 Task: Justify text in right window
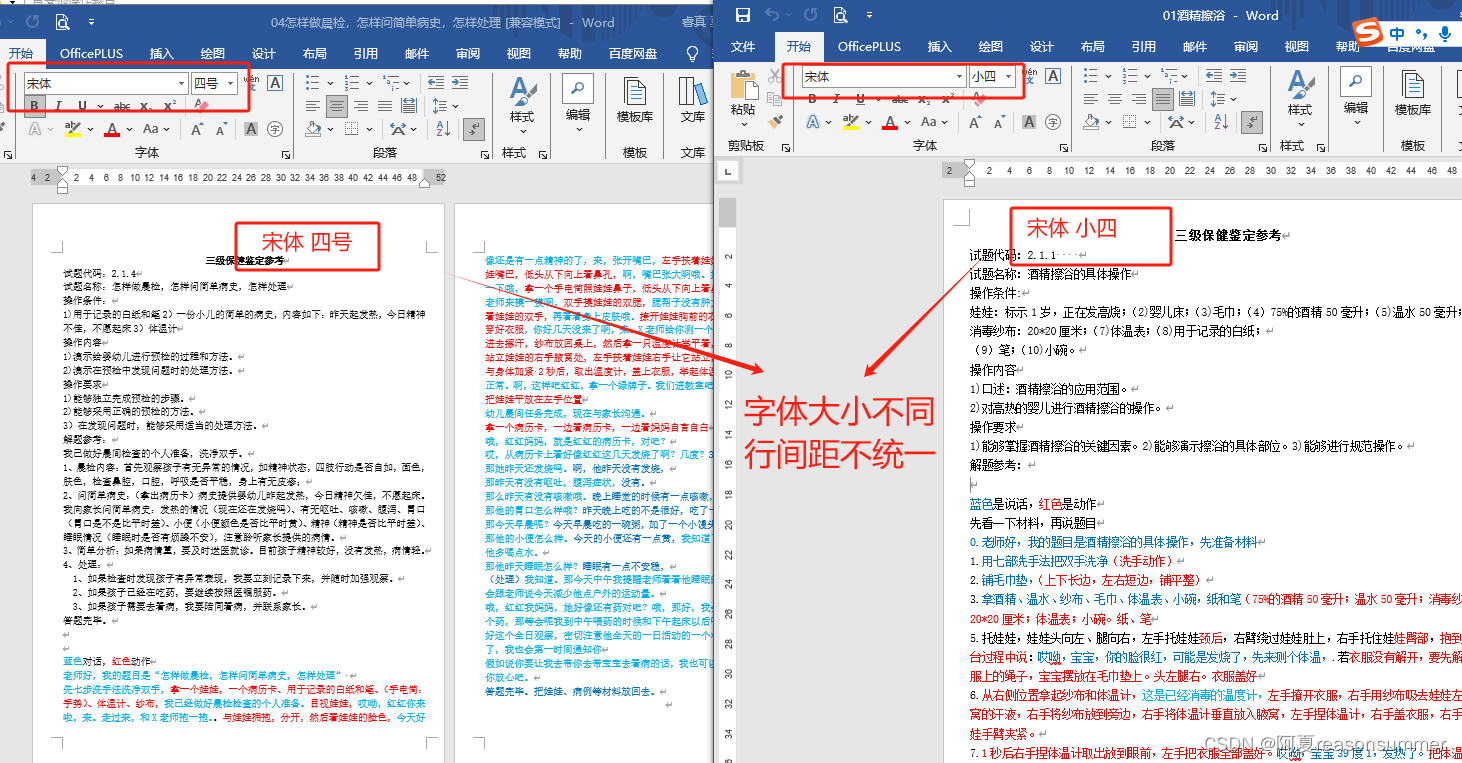coord(1163,99)
